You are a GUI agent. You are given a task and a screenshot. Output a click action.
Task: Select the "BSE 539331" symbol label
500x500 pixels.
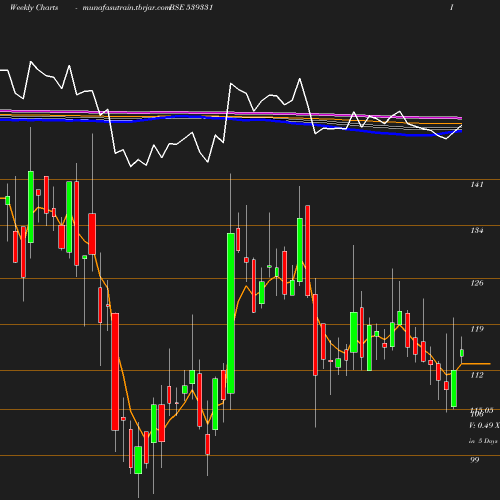[x=191, y=7]
